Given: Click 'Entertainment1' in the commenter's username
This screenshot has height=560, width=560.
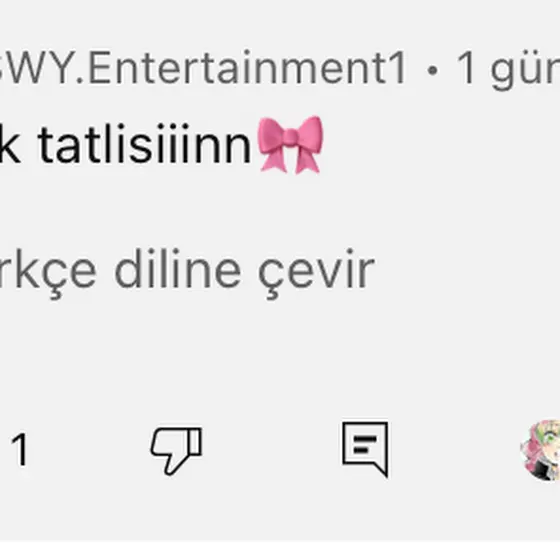Looking at the screenshot, I should [x=247, y=68].
